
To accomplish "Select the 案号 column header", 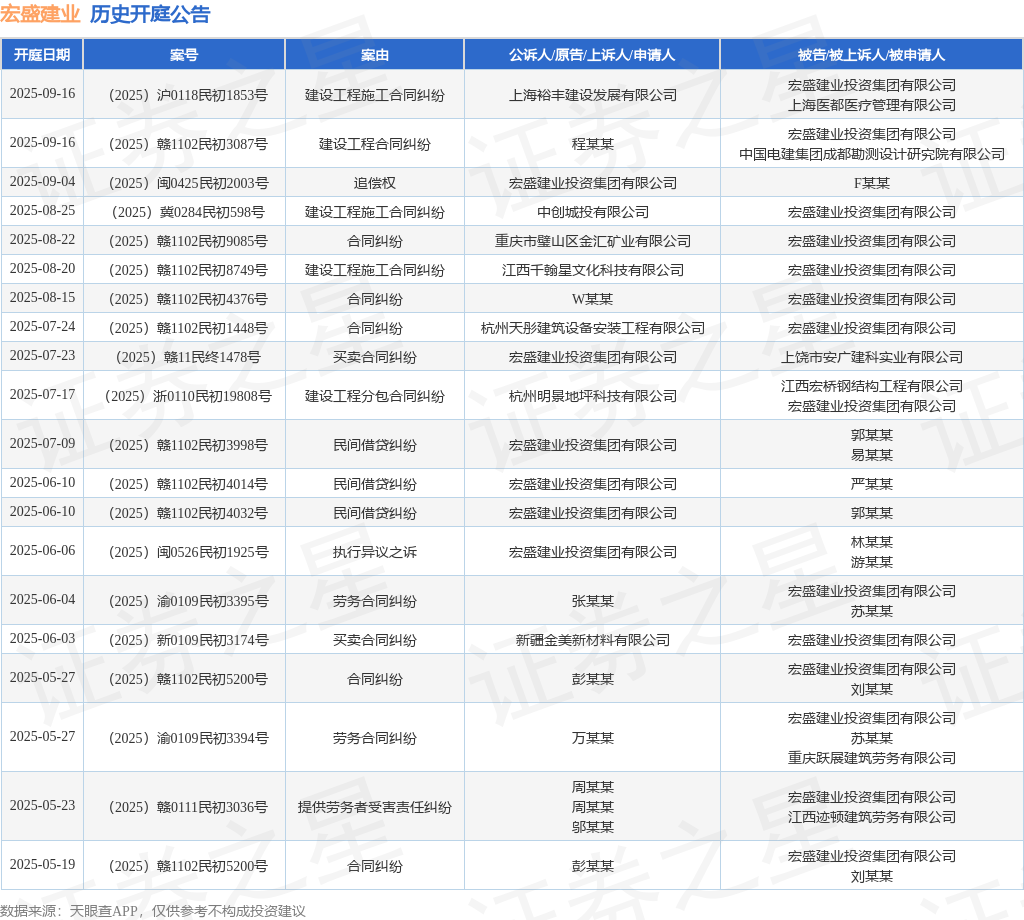I will tap(184, 55).
